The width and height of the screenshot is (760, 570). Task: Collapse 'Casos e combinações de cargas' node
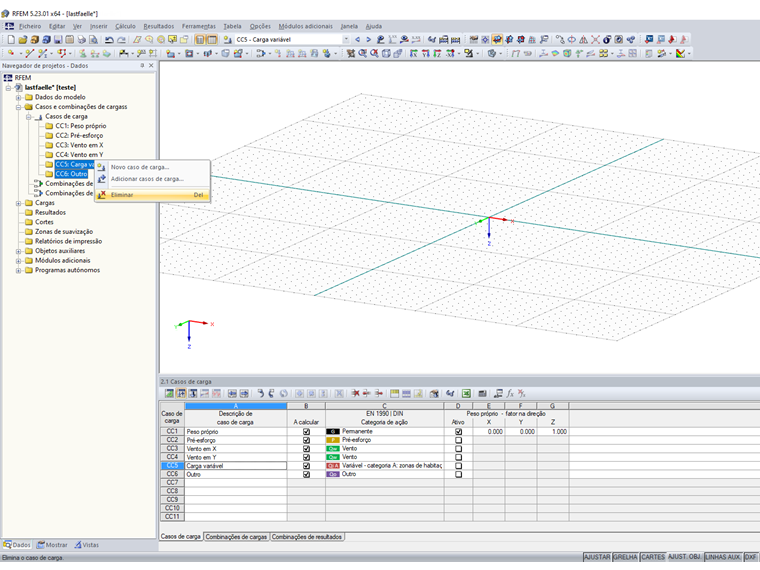[x=18, y=107]
